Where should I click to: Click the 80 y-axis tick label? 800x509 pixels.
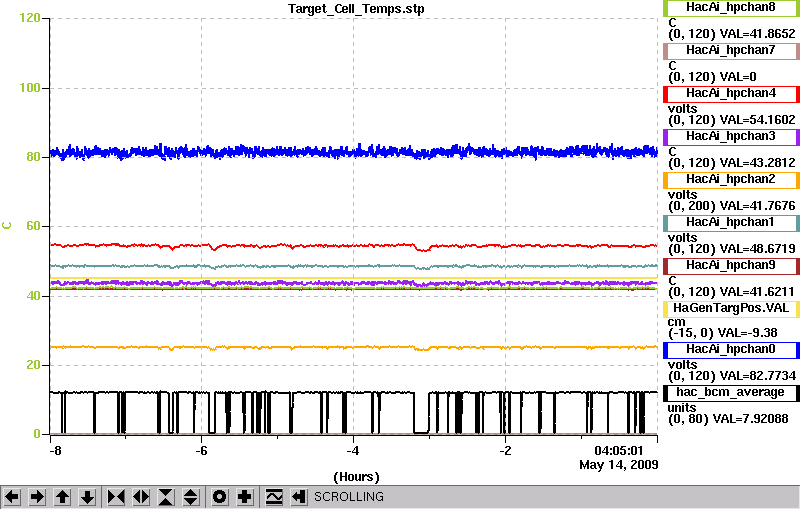(x=33, y=157)
